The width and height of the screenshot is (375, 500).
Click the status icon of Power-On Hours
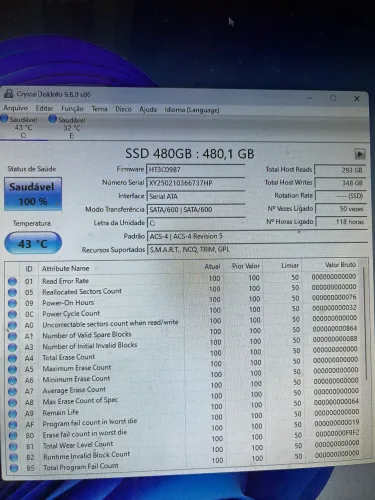tap(12, 303)
